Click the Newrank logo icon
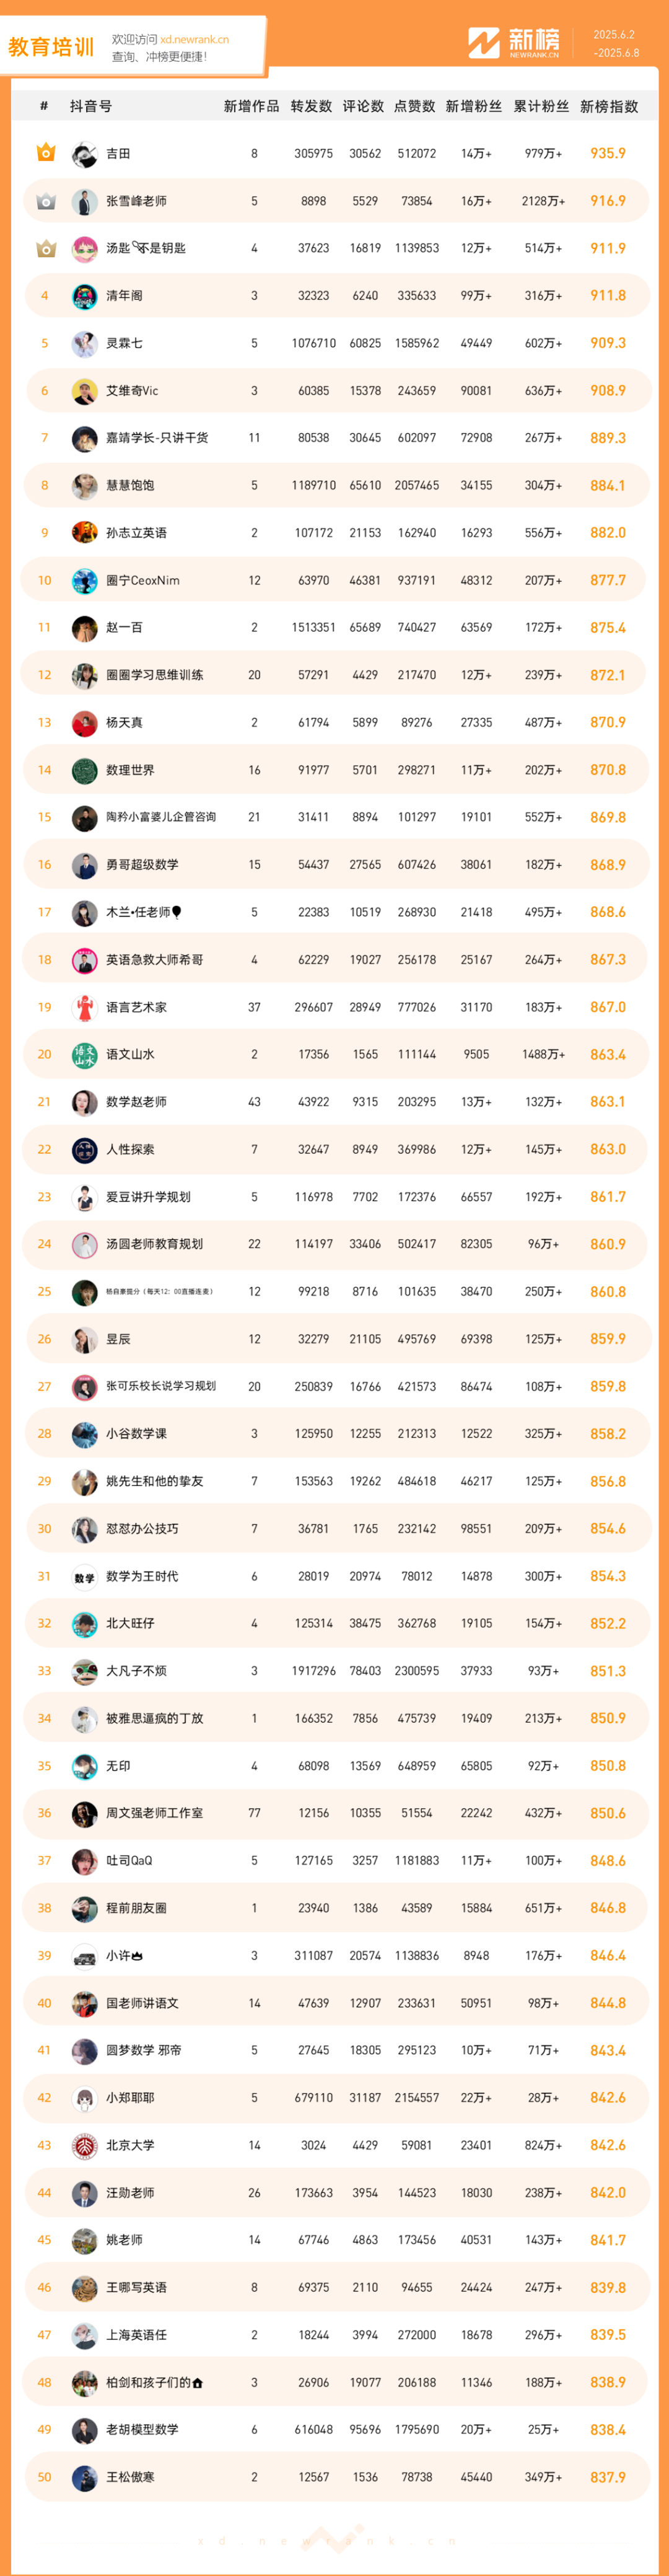Viewport: 669px width, 2576px height. point(484,43)
